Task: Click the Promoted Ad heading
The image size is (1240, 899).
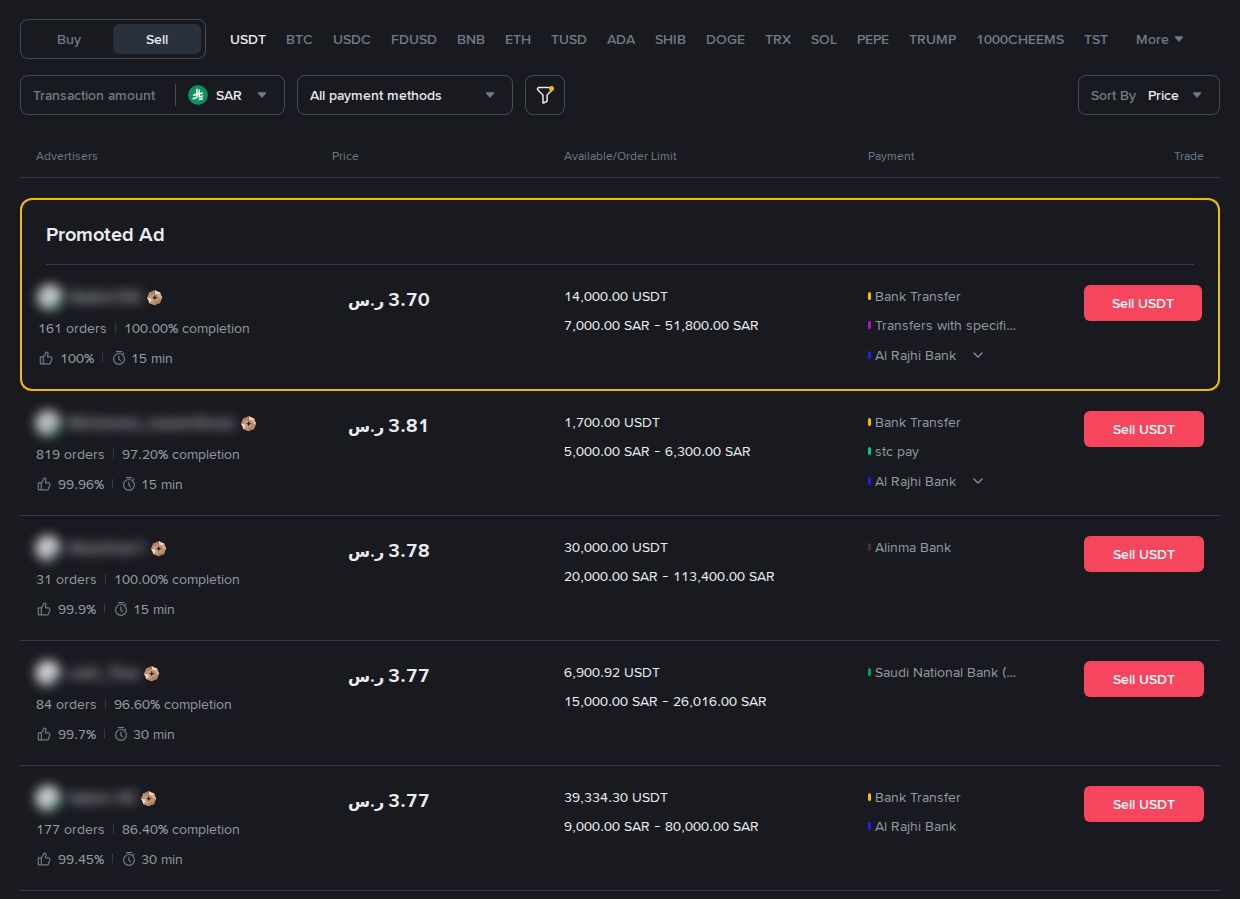Action: pos(105,235)
